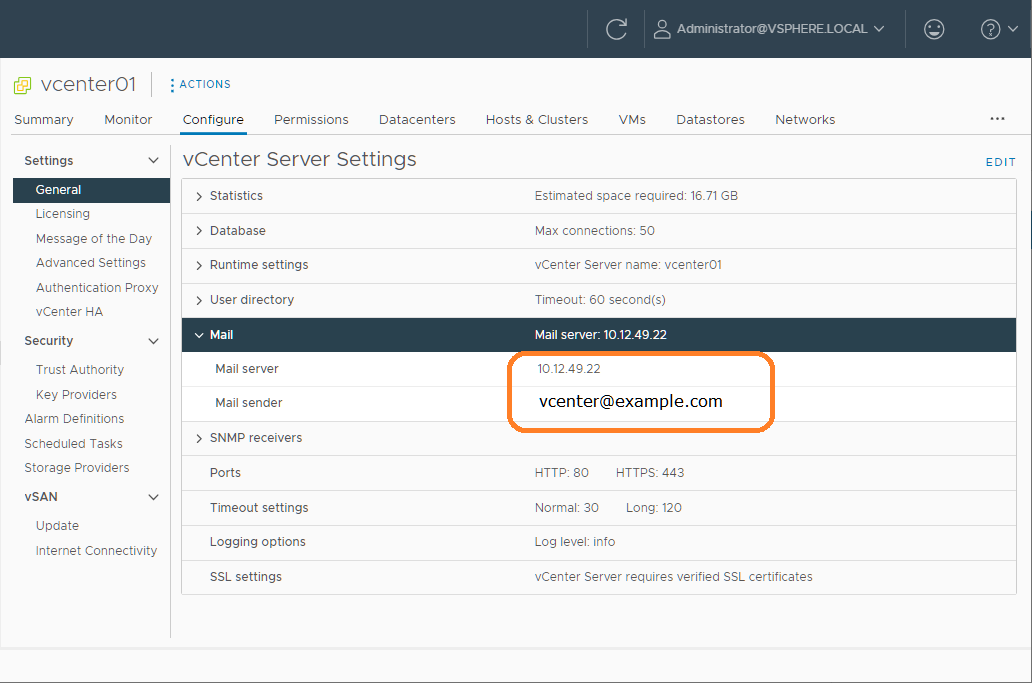Open Authentication Proxy settings
This screenshot has height=683, width=1032.
pyautogui.click(x=97, y=288)
